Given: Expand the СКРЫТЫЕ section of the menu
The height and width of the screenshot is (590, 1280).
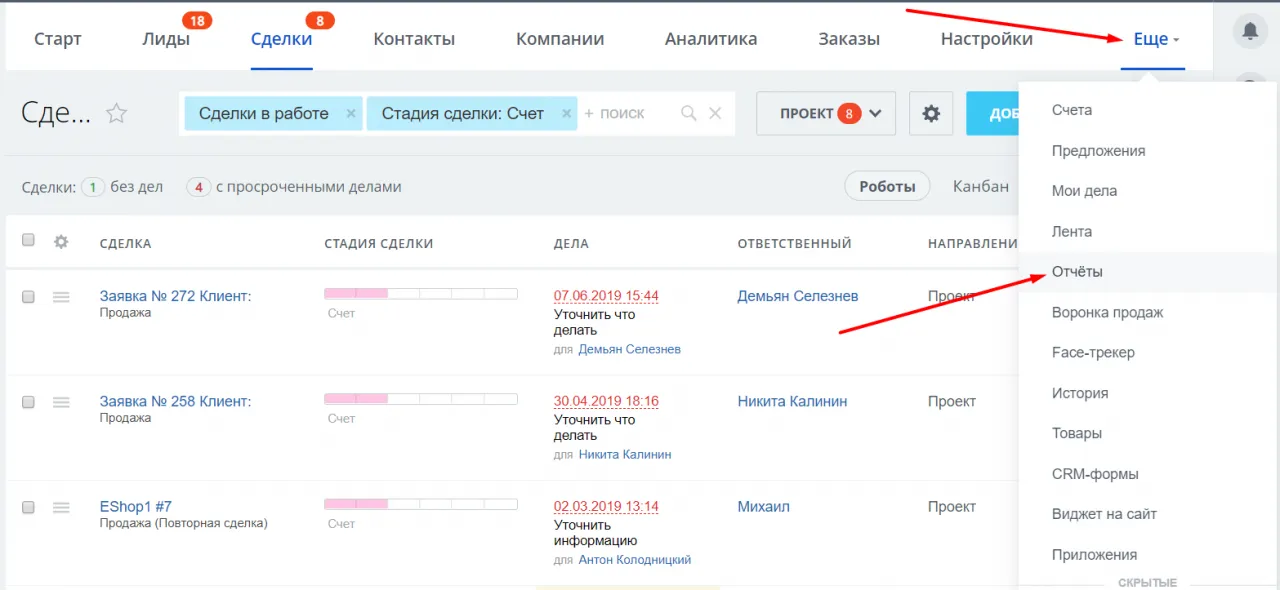Looking at the screenshot, I should point(1148,582).
